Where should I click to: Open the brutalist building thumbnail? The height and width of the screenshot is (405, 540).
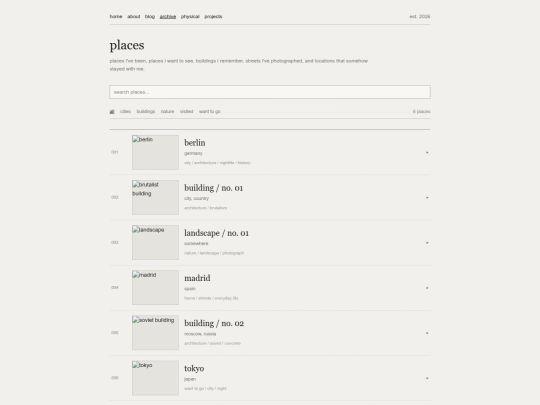point(155,197)
